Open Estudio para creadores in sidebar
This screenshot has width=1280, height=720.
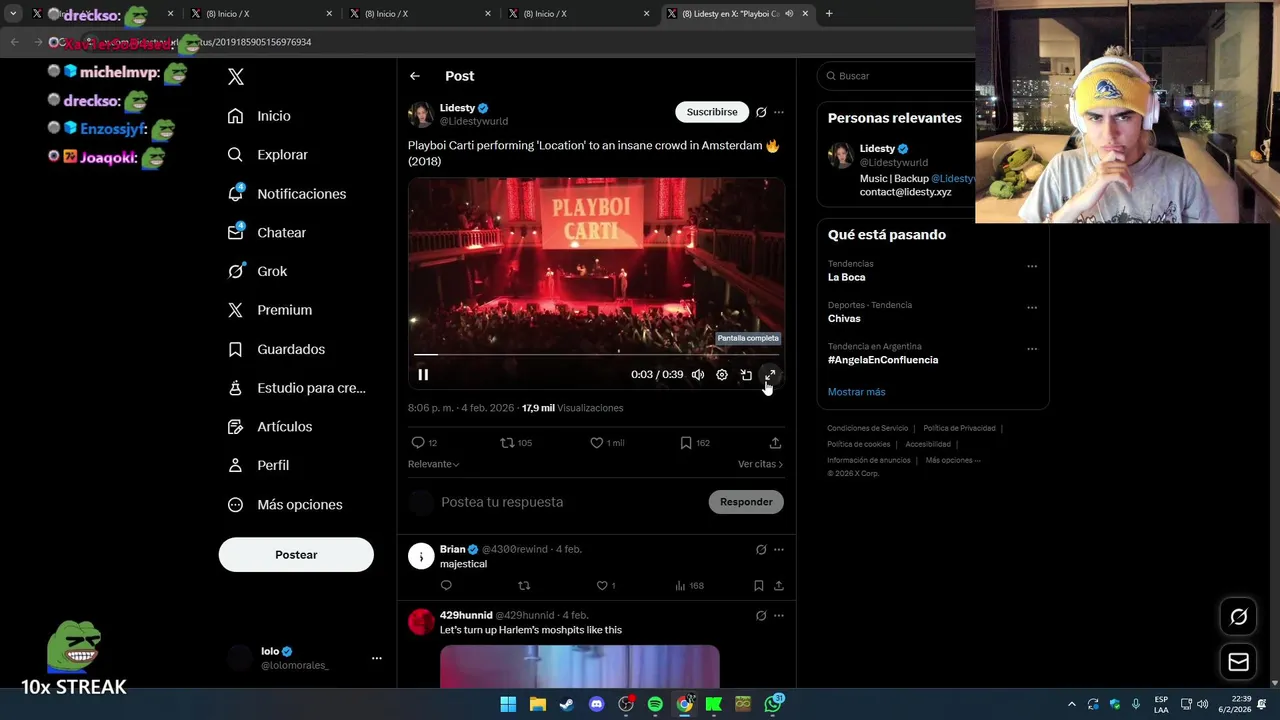pos(296,388)
